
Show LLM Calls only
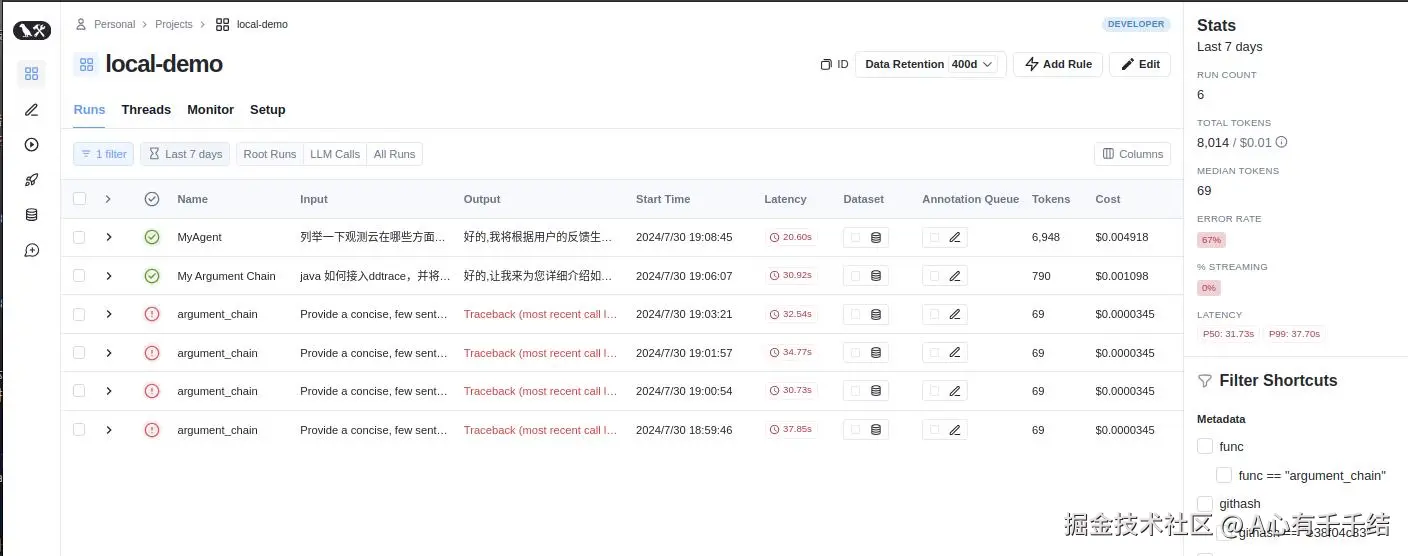pyautogui.click(x=335, y=154)
